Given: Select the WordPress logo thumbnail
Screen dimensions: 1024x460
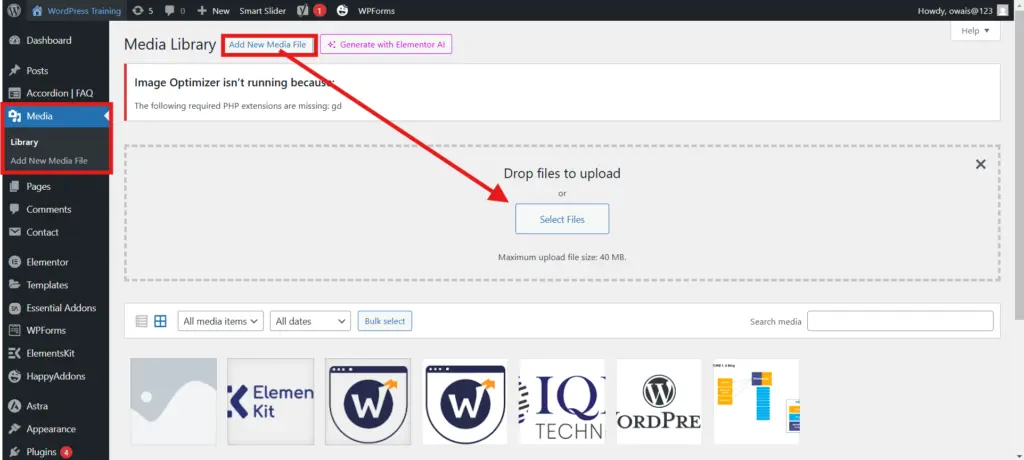Looking at the screenshot, I should [x=659, y=401].
